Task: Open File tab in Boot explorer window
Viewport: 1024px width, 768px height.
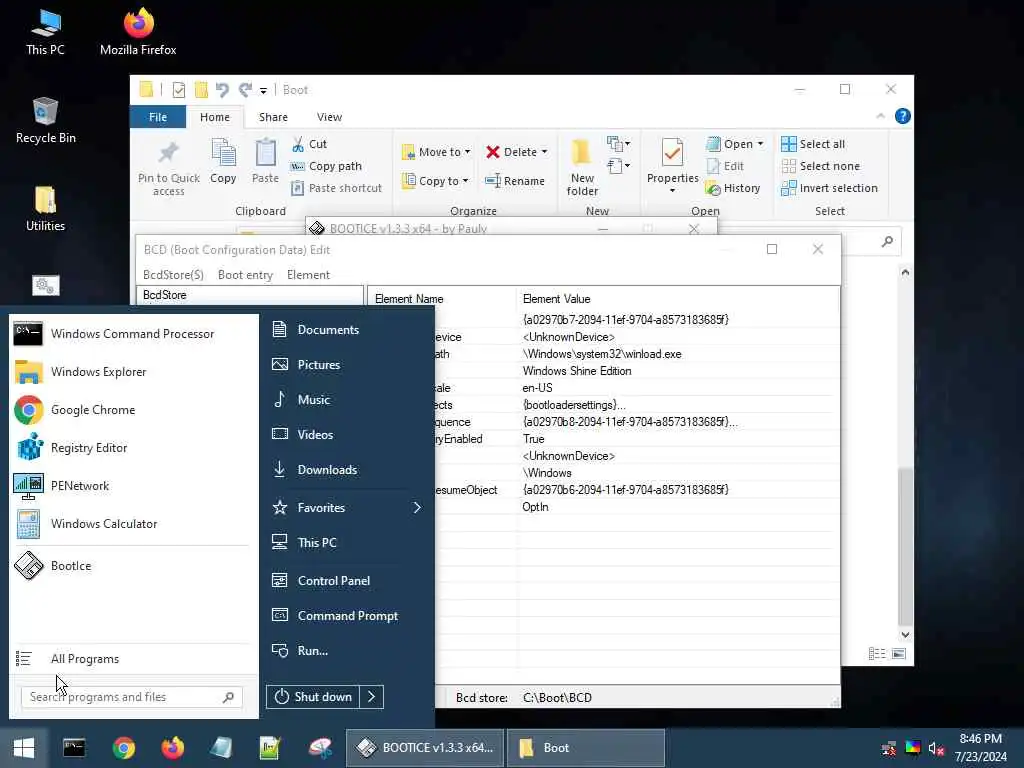Action: click(x=158, y=117)
